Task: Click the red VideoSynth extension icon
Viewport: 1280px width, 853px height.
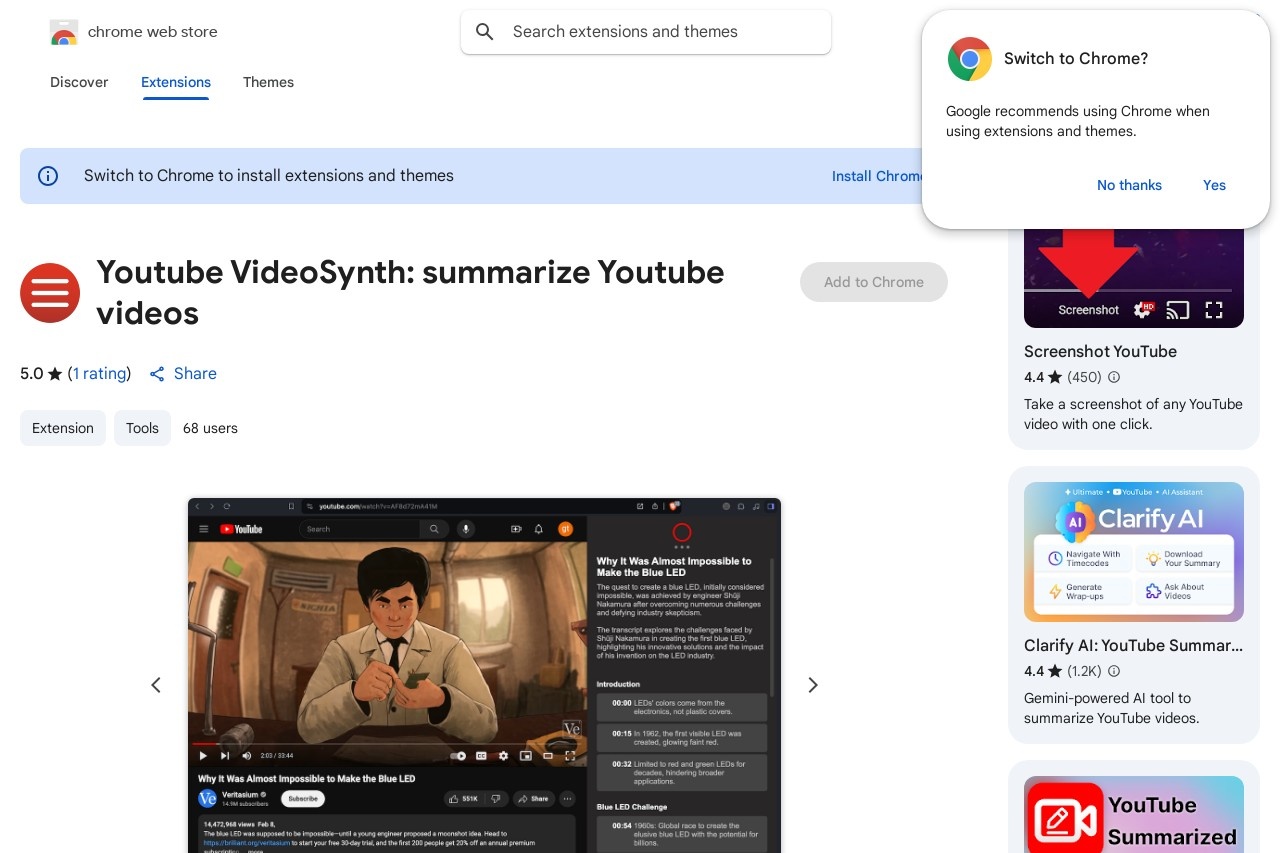Action: pos(50,293)
